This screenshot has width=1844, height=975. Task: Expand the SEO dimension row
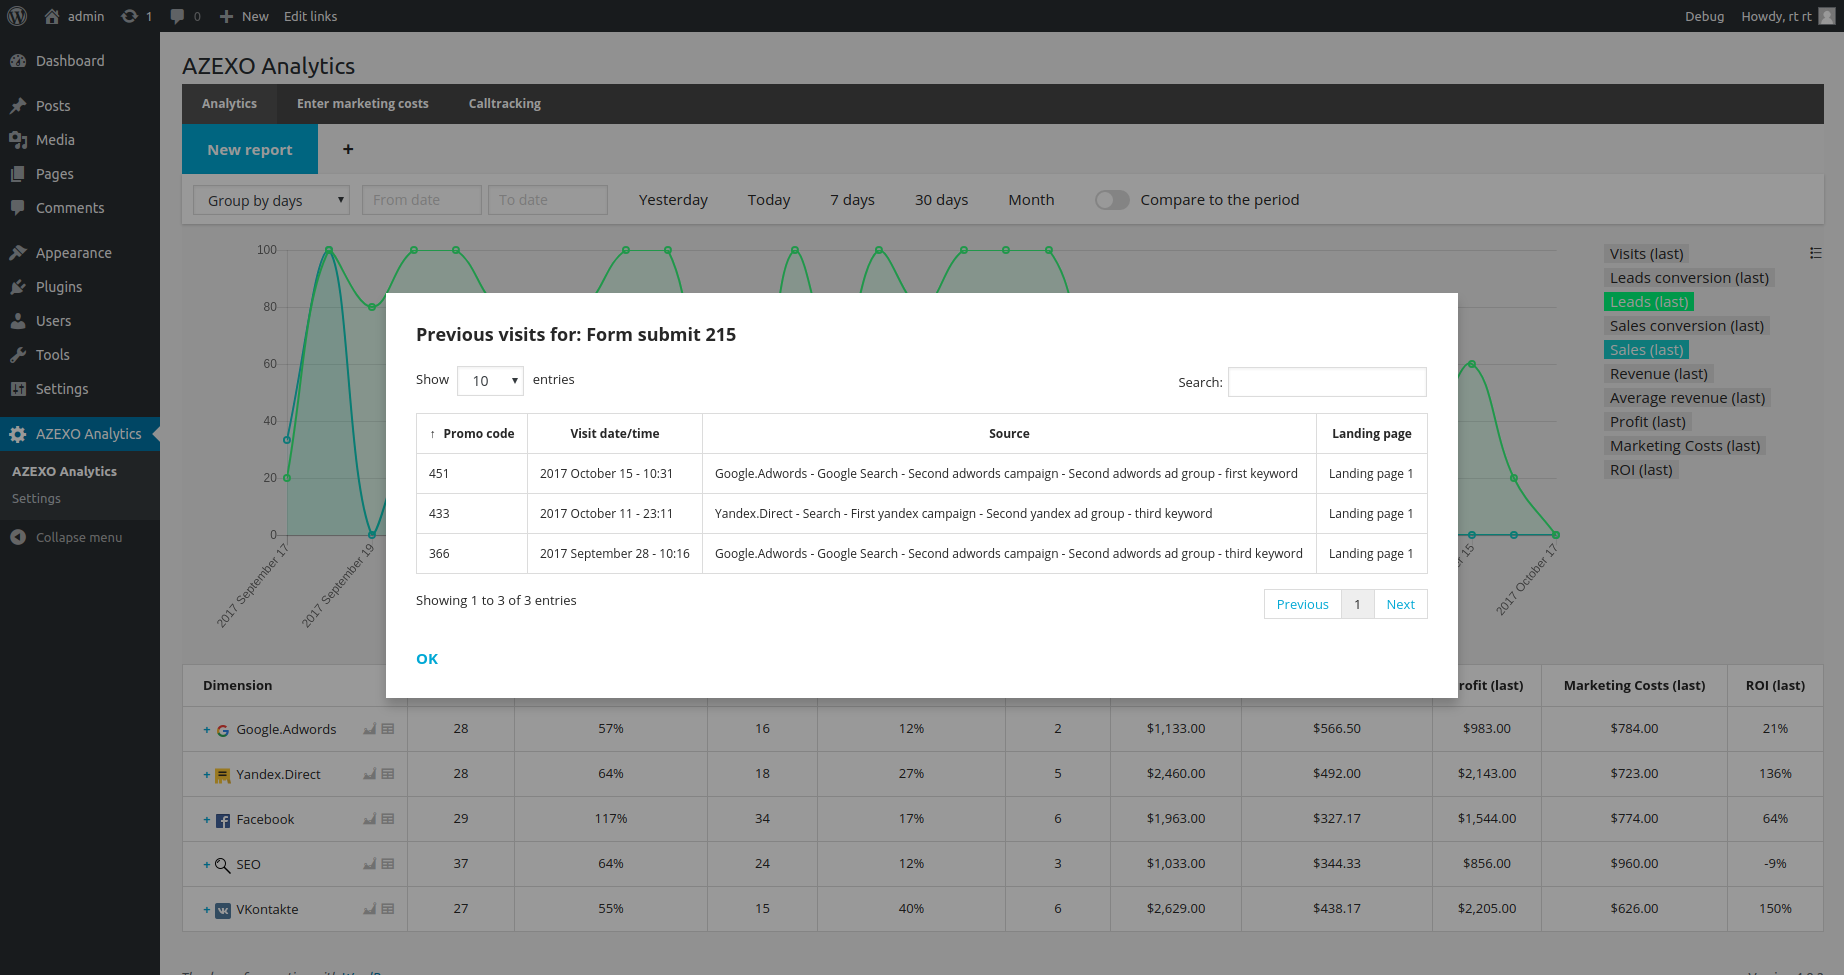[207, 865]
